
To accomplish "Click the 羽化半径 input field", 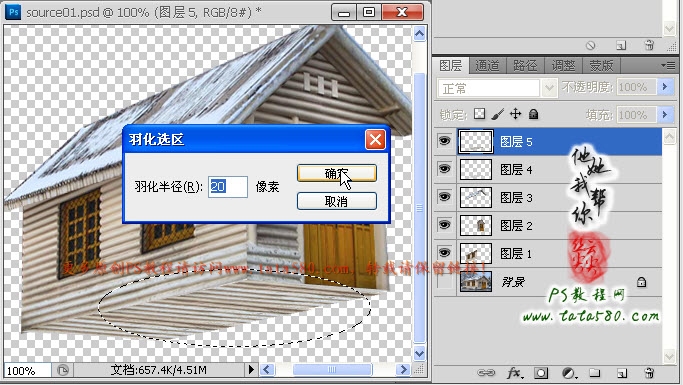I will pyautogui.click(x=228, y=187).
